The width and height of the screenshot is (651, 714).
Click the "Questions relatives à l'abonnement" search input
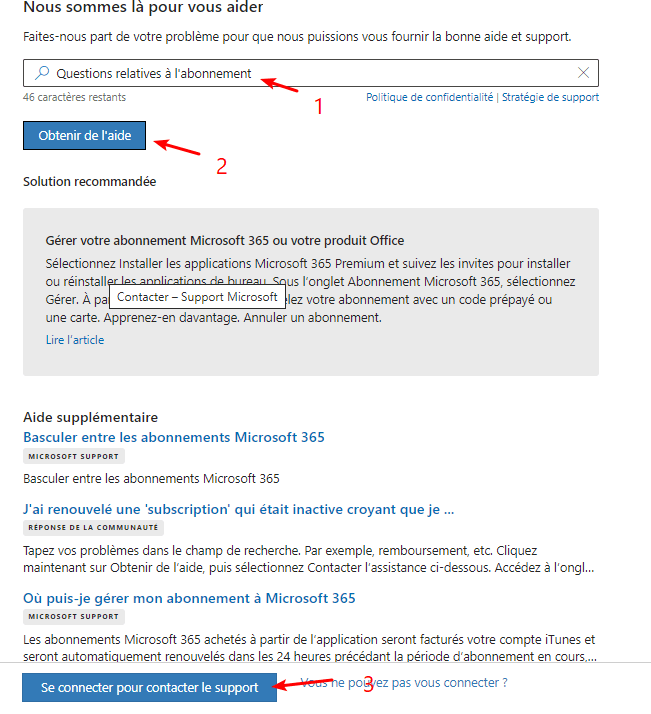tap(311, 73)
